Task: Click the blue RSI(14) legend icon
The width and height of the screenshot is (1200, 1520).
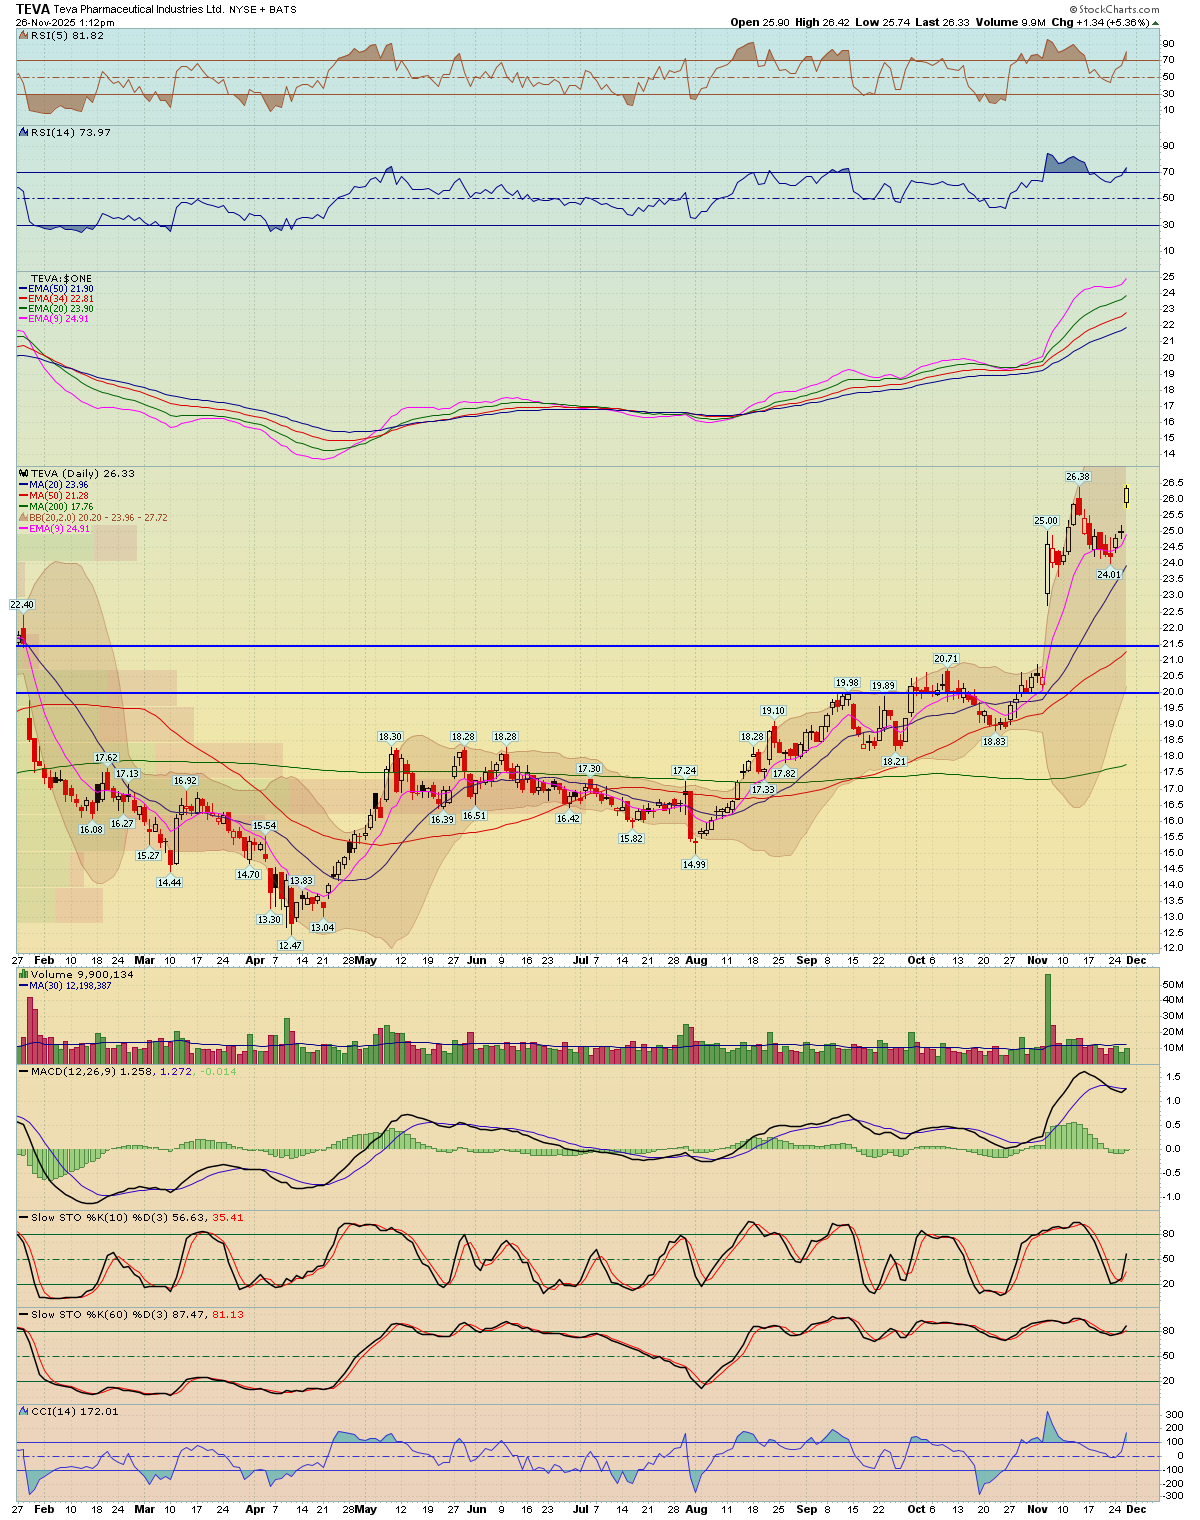Action: click(24, 132)
